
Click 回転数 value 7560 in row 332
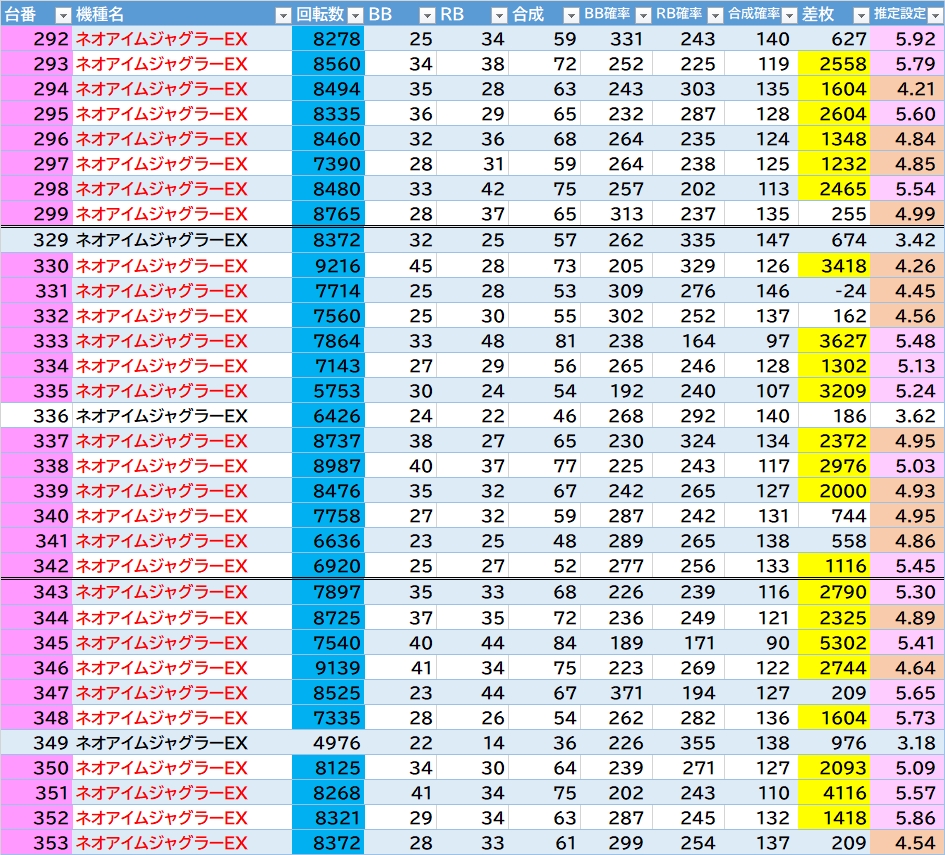coord(328,316)
